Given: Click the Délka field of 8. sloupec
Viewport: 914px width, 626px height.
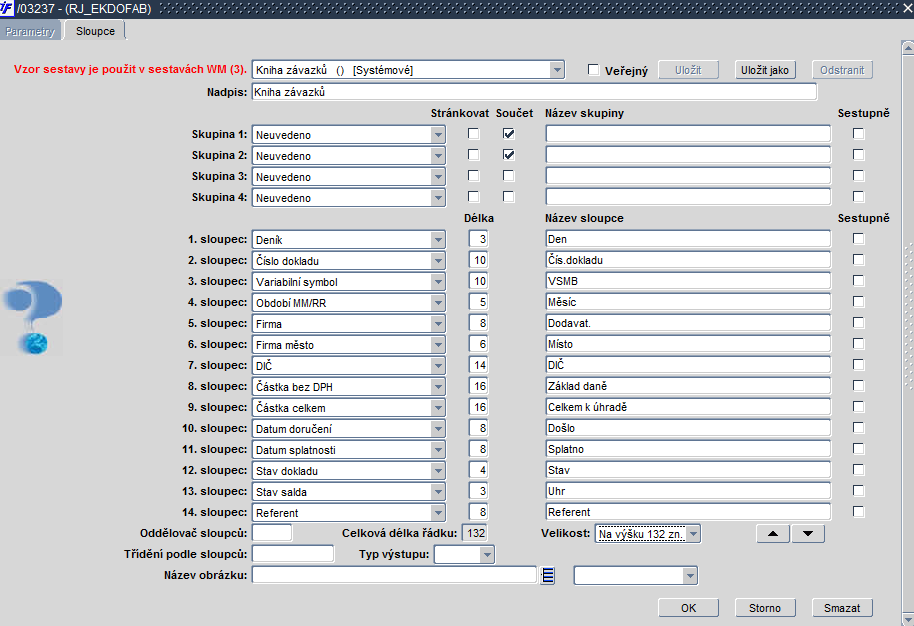Looking at the screenshot, I should tap(478, 386).
